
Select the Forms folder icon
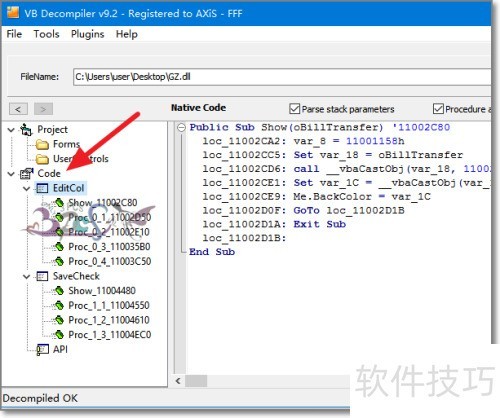coord(42,144)
